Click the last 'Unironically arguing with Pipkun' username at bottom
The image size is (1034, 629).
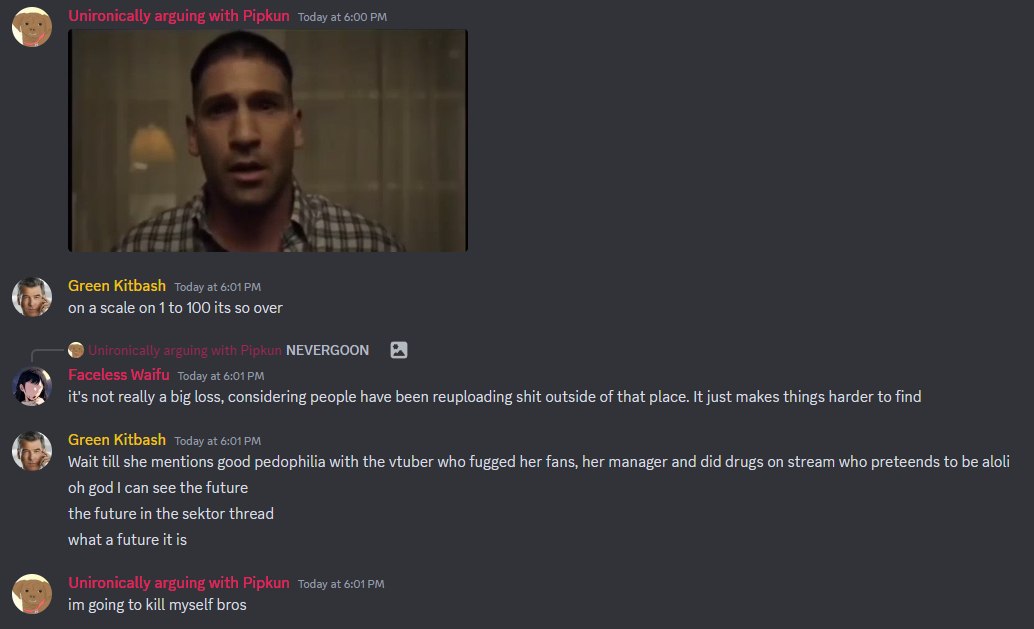click(x=179, y=583)
